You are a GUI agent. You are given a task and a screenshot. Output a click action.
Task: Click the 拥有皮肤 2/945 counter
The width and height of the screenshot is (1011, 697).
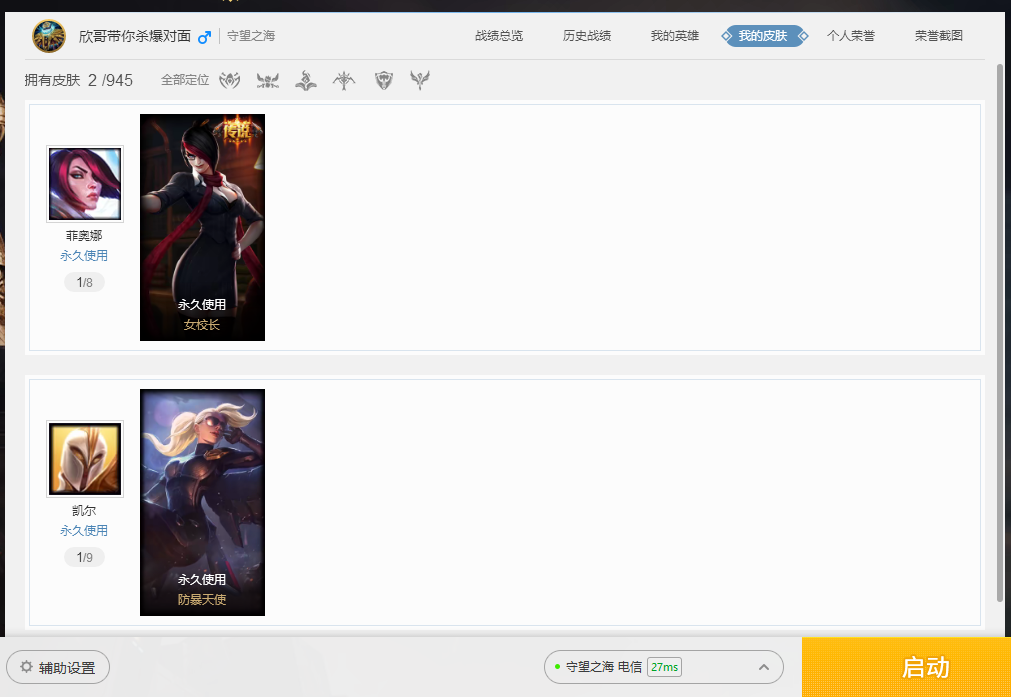coord(79,80)
